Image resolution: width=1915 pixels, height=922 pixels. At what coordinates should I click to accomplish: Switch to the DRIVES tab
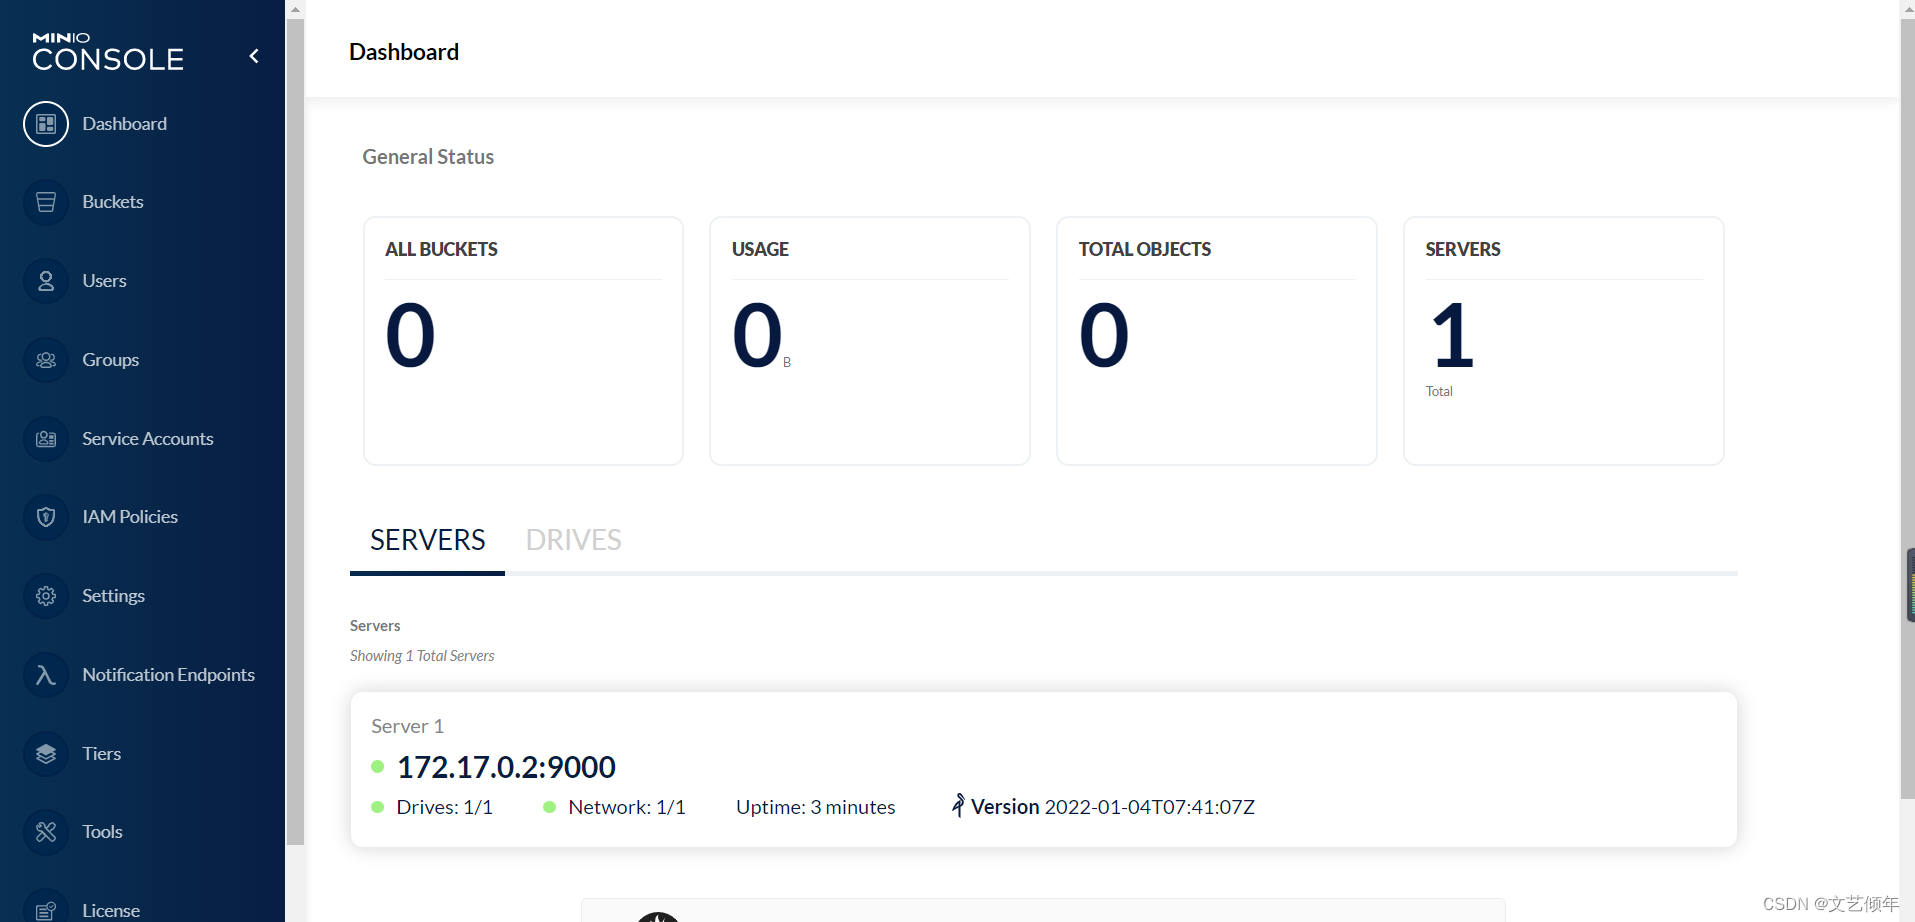coord(573,541)
